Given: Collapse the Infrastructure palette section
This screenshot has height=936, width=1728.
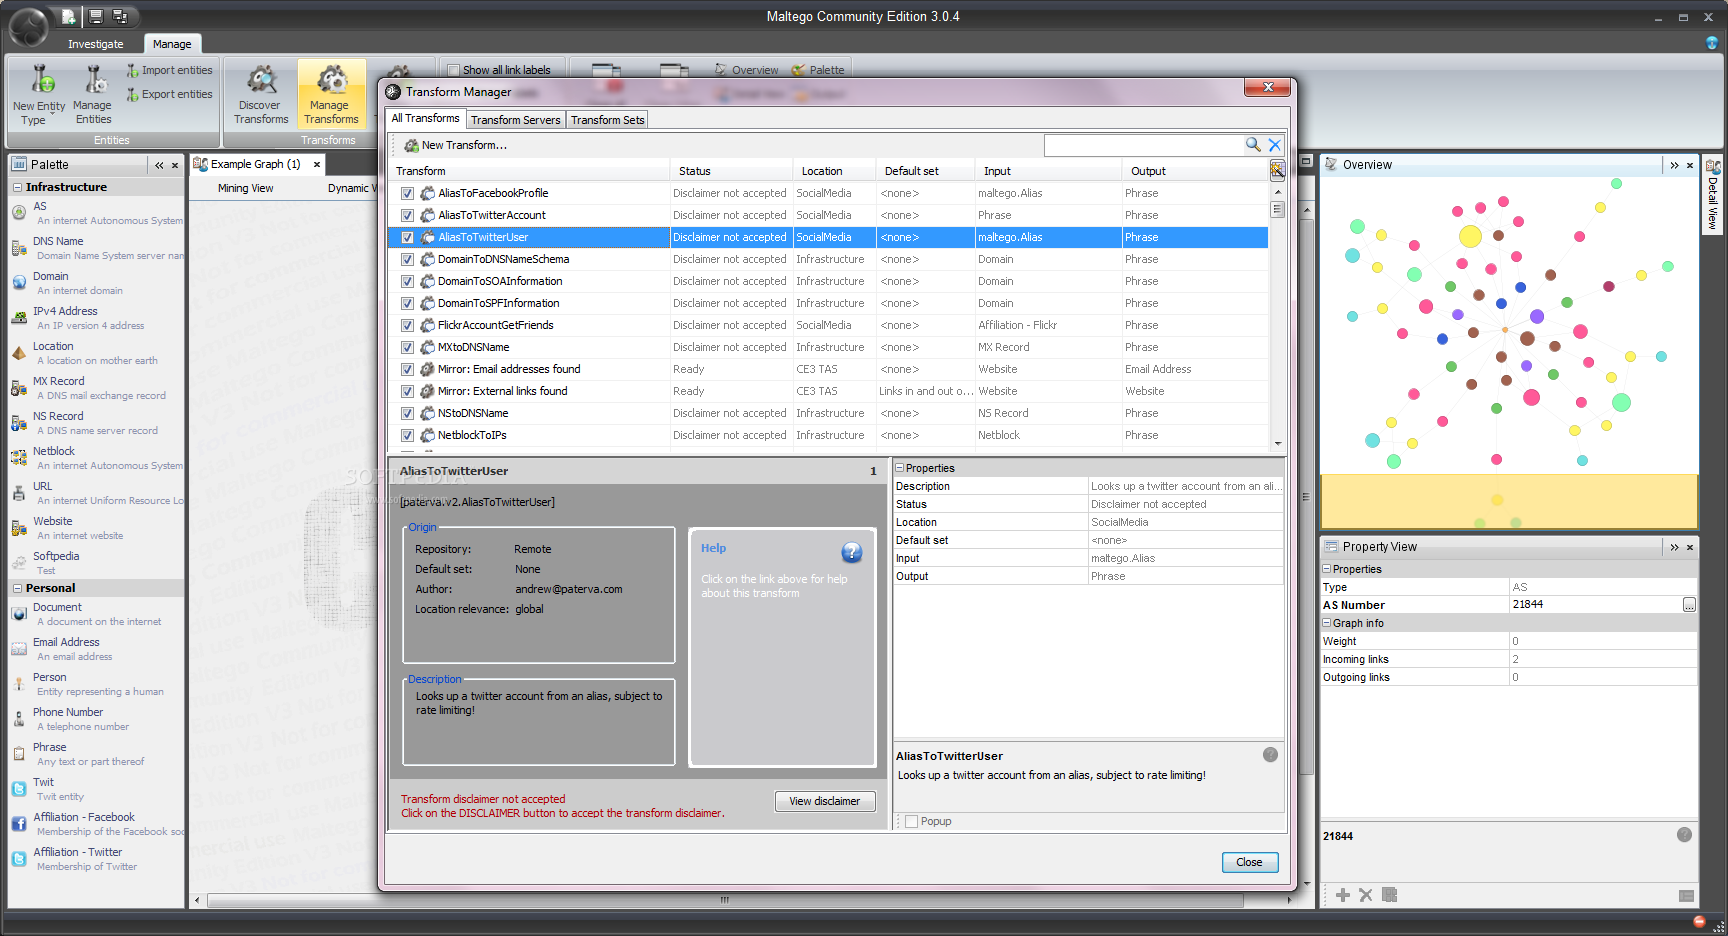Looking at the screenshot, I should (17, 187).
